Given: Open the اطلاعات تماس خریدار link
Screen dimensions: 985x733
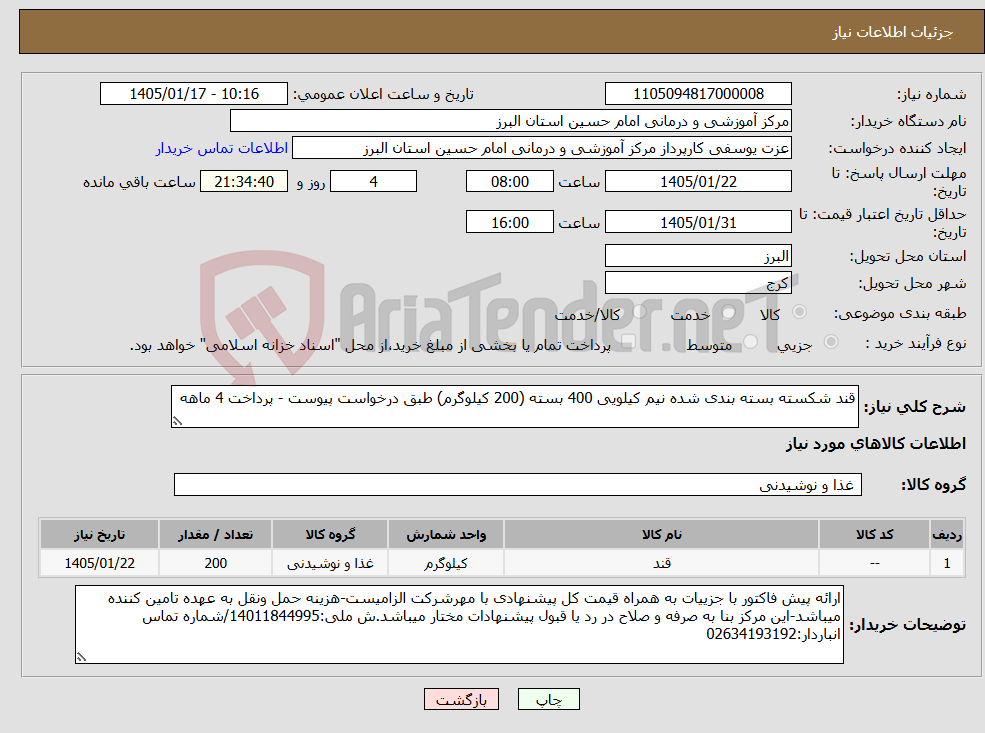Looking at the screenshot, I should (222, 148).
